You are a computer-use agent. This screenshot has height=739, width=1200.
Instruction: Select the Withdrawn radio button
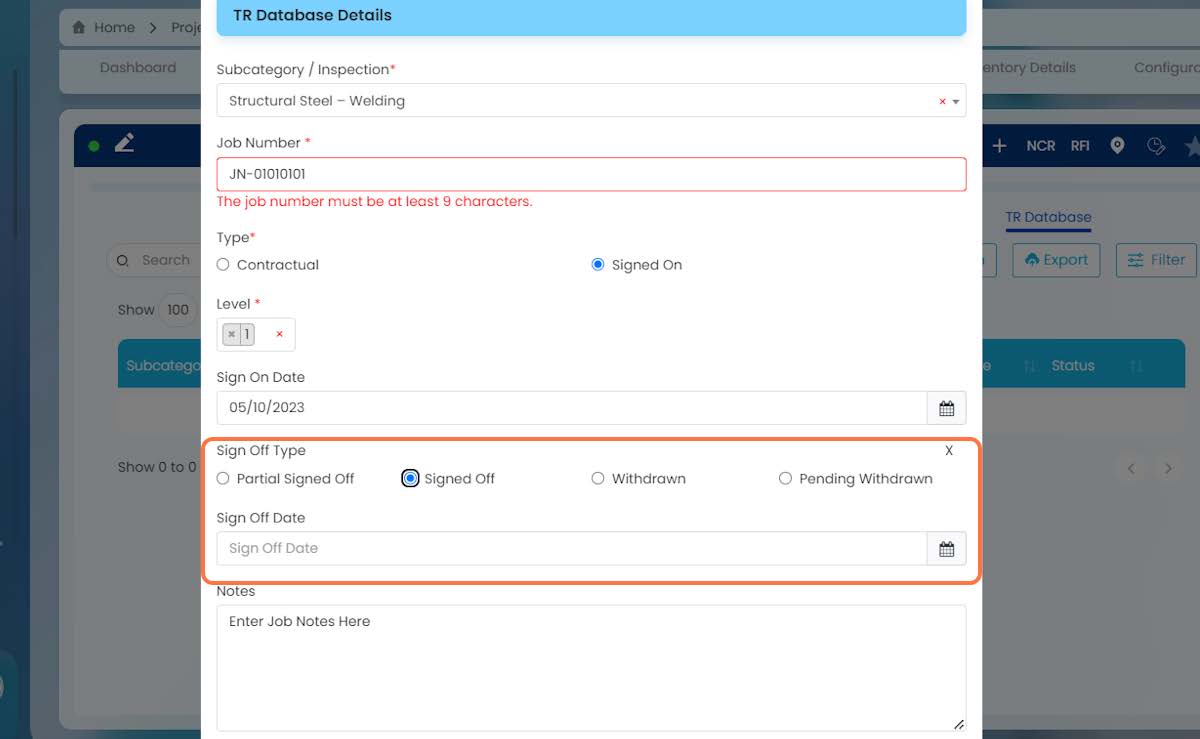click(x=598, y=479)
